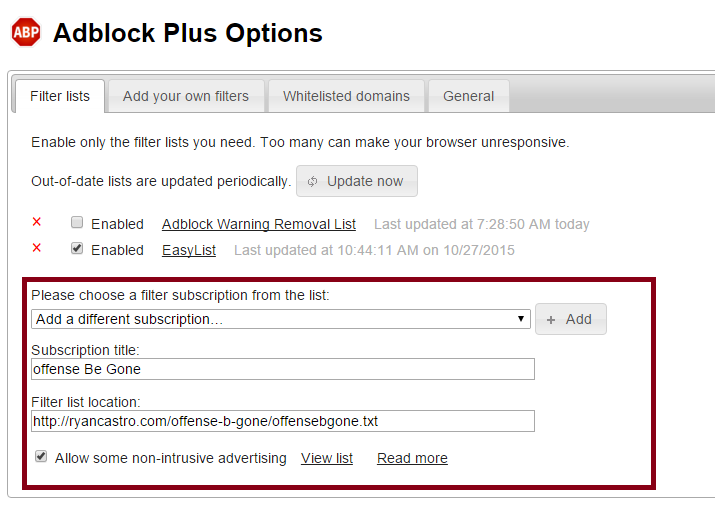Click the refresh icon on Update now
The width and height of the screenshot is (715, 508).
313,181
